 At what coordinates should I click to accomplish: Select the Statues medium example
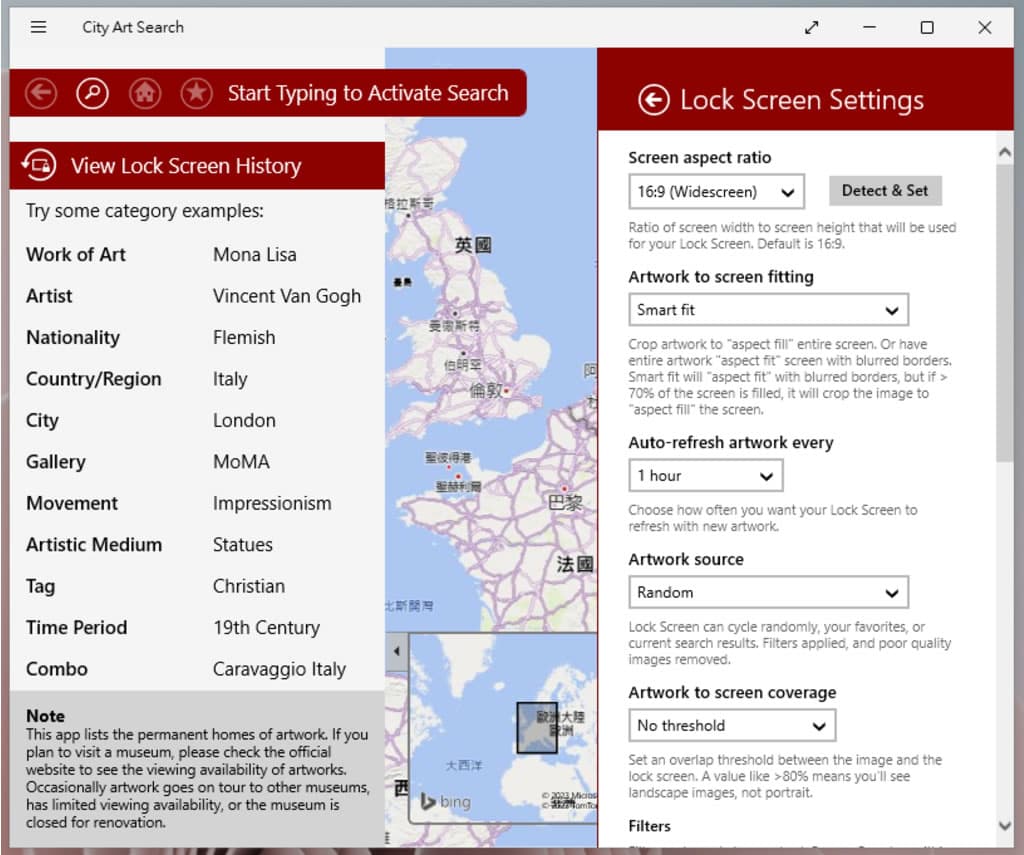[x=242, y=545]
